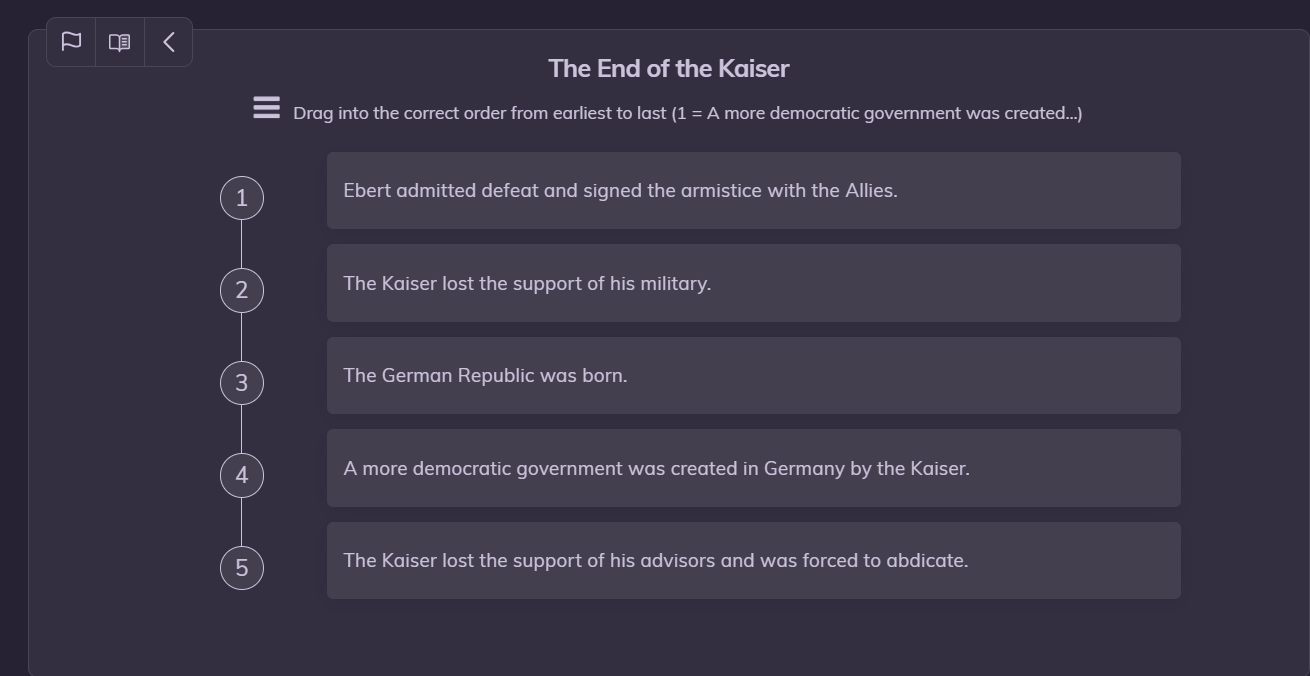Viewport: 1310px width, 676px height.
Task: Click the flag icon in the toolbar
Action: click(71, 42)
